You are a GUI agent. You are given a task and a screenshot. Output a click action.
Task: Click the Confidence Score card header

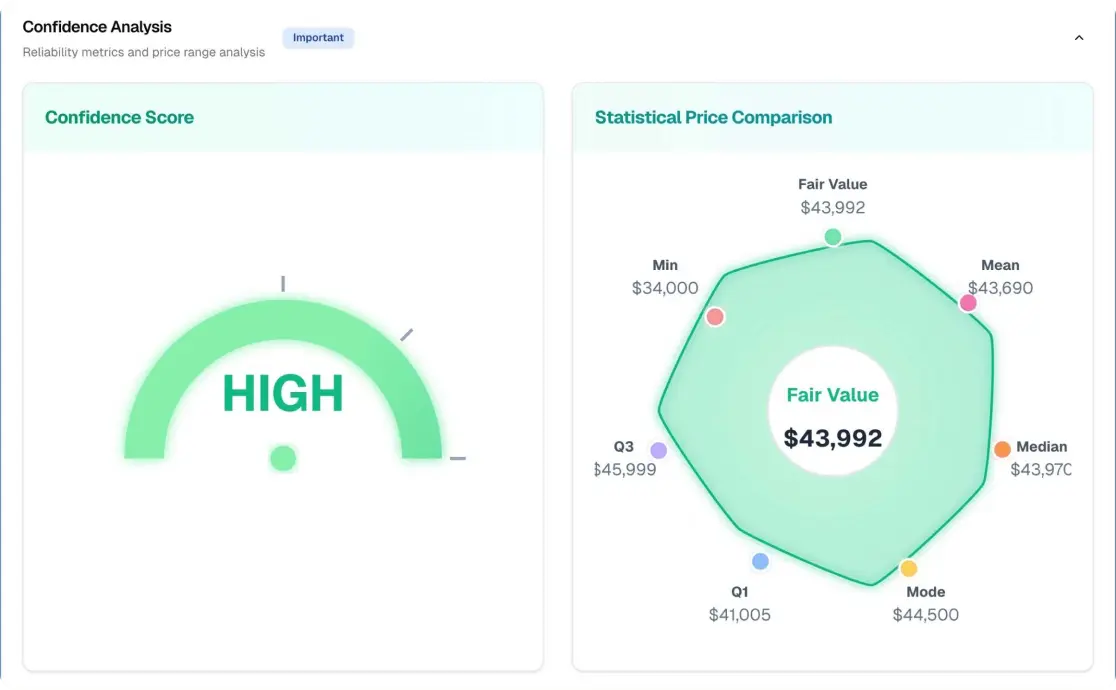point(119,117)
